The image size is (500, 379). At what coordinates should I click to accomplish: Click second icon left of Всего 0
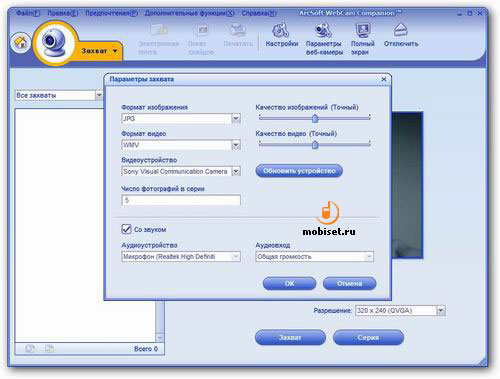pyautogui.click(x=49, y=349)
